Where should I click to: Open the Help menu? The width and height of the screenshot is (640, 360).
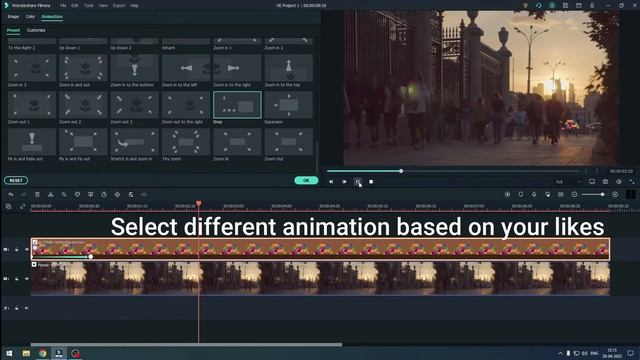coord(134,6)
